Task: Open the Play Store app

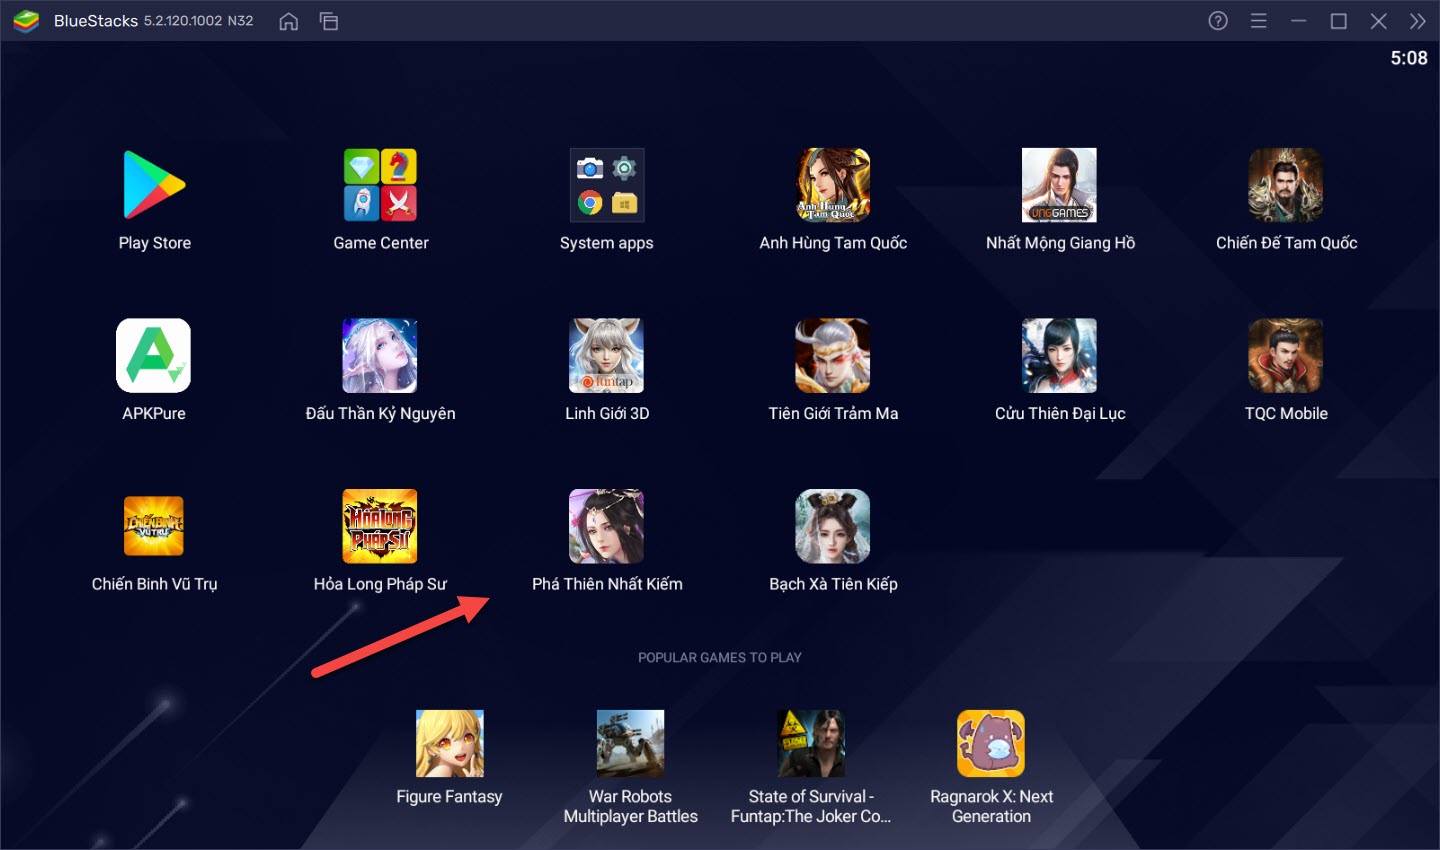Action: point(154,185)
